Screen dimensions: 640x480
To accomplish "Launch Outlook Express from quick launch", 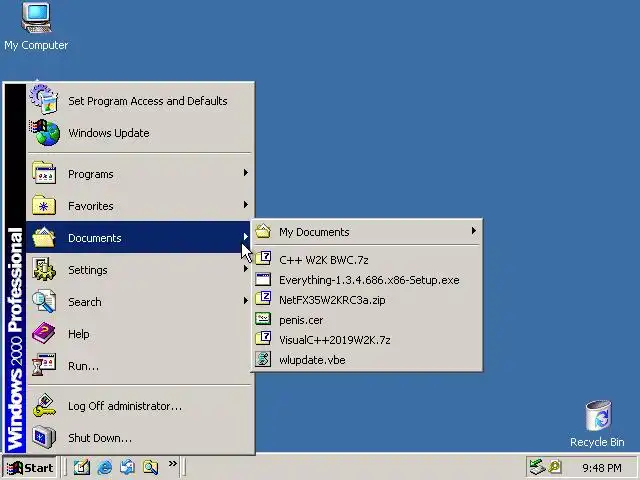I will pos(127,467).
